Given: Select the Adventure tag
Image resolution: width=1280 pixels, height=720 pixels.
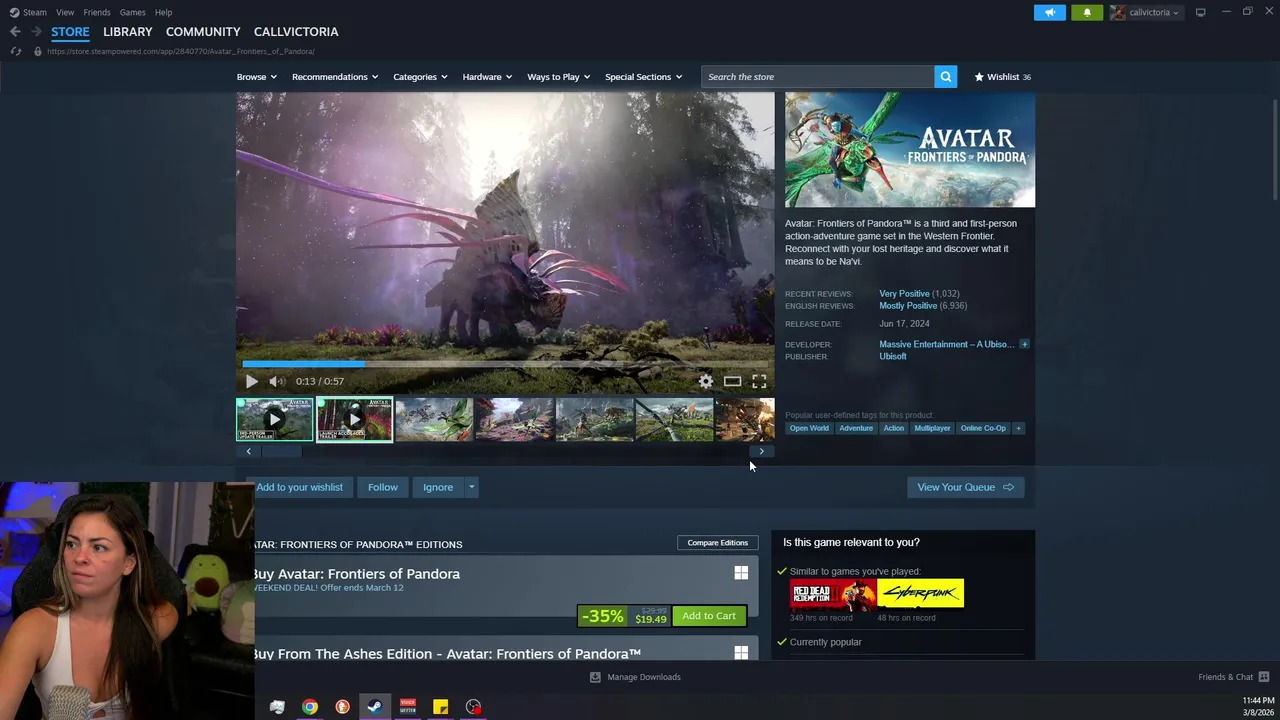Looking at the screenshot, I should point(856,428).
